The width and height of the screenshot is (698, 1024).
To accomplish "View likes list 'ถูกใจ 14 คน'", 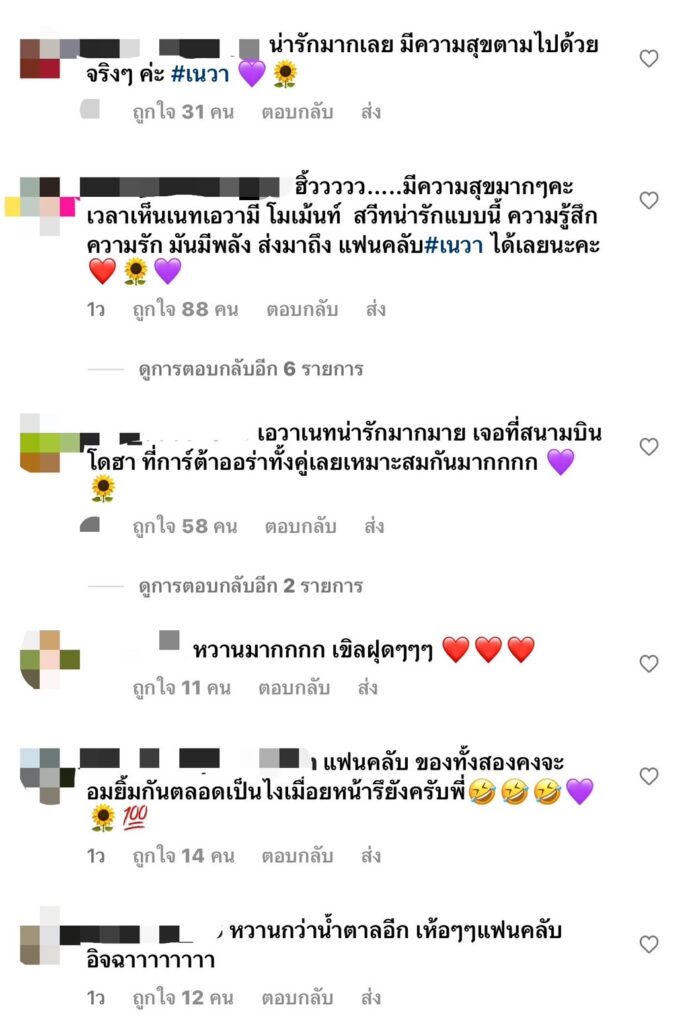I will click(x=183, y=856).
